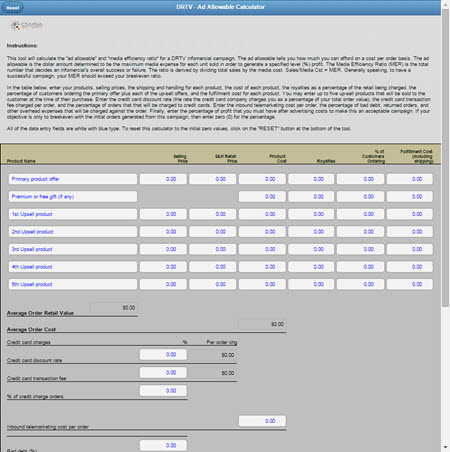Edit the 3rd Upsell product Selling Price

tap(163, 249)
